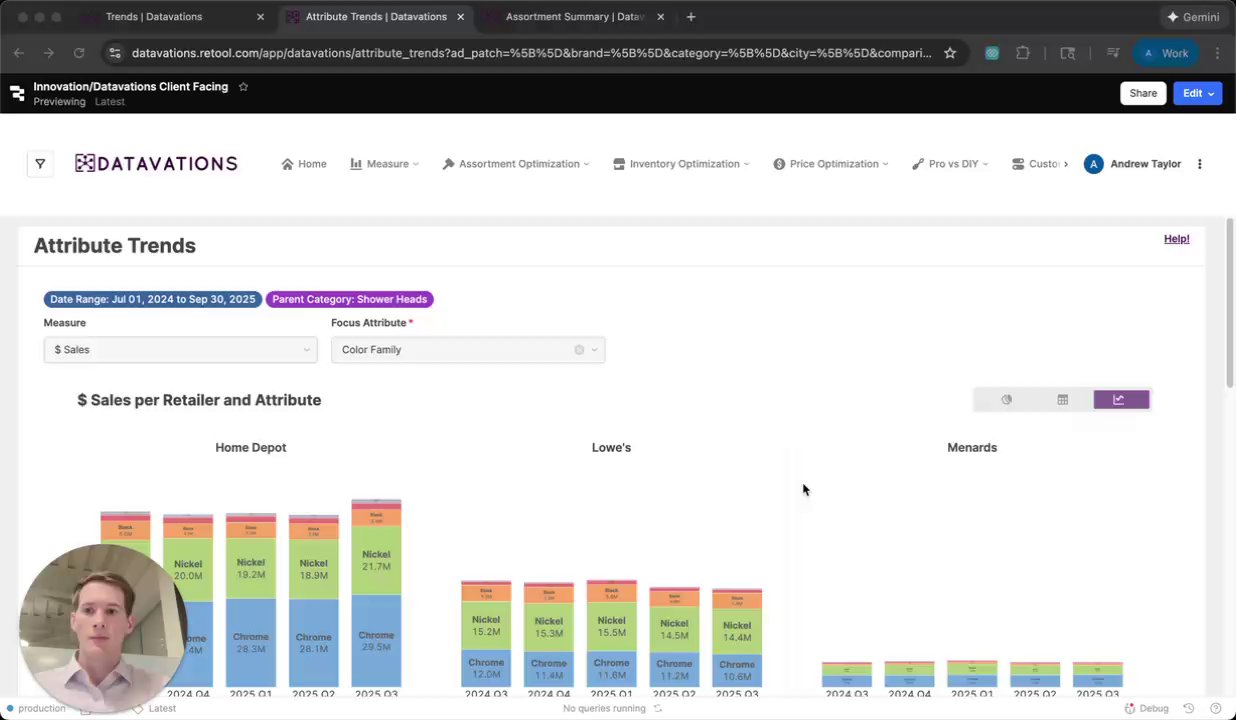Select the Attribute Trends | Datavations tab
The height and width of the screenshot is (720, 1236).
tap(376, 17)
